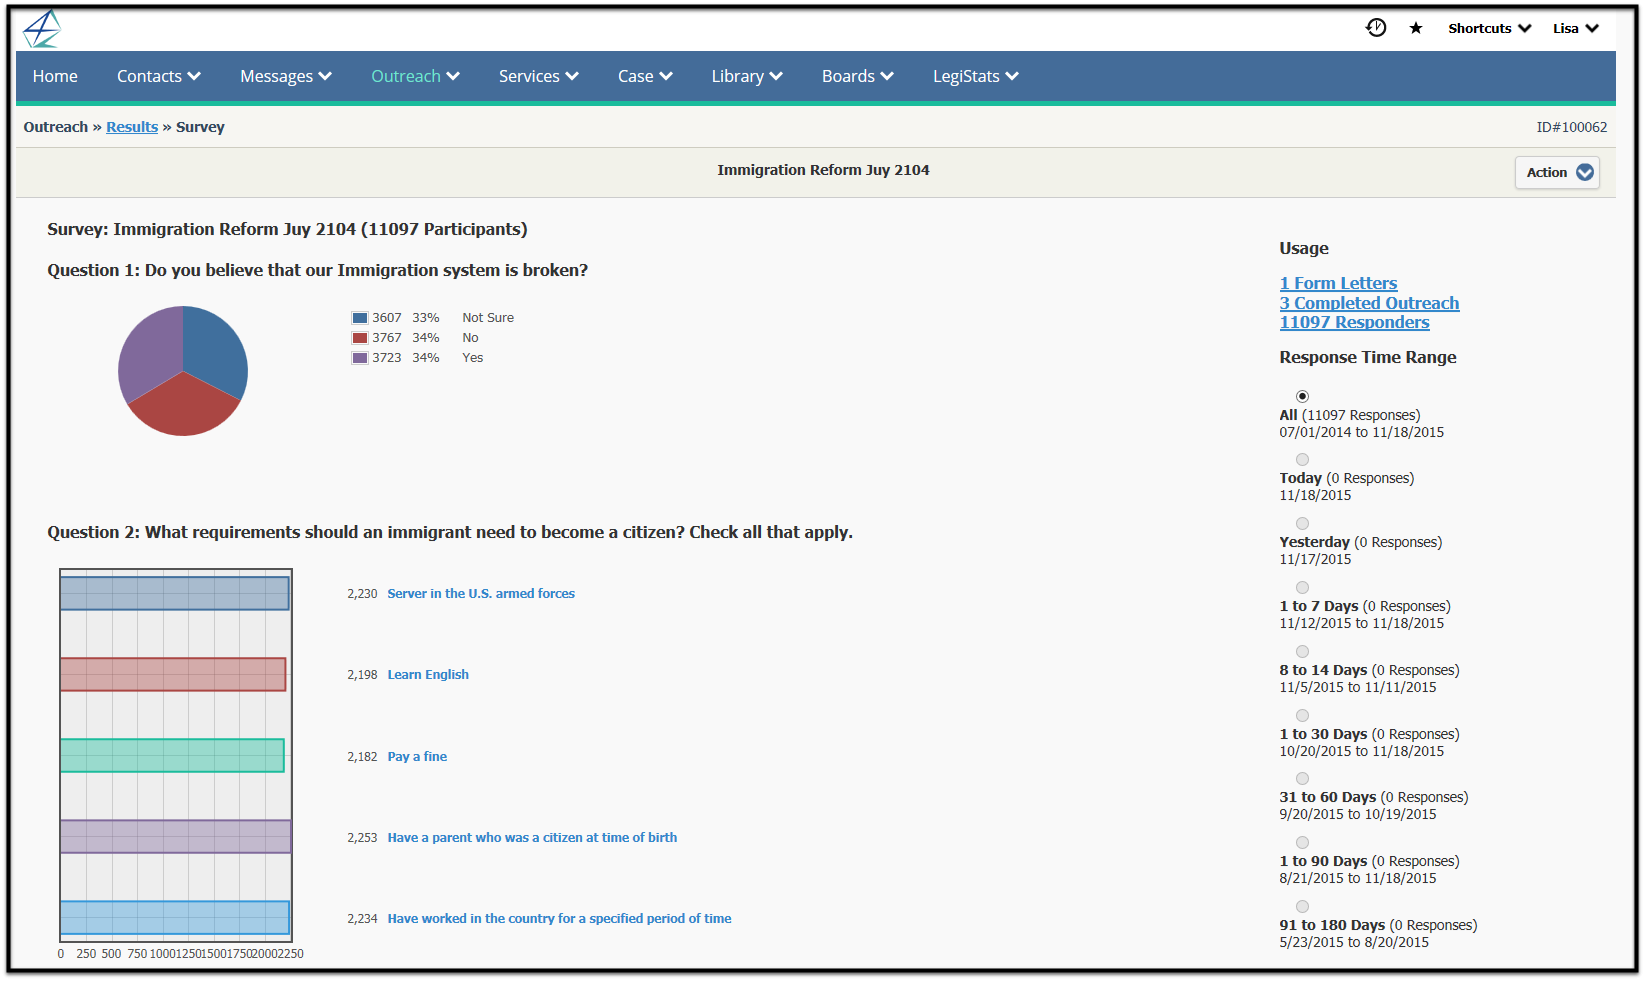Screen dimensions: 1645x981
Task: Click the Immigration Reform Juy 2104 title
Action: [823, 170]
